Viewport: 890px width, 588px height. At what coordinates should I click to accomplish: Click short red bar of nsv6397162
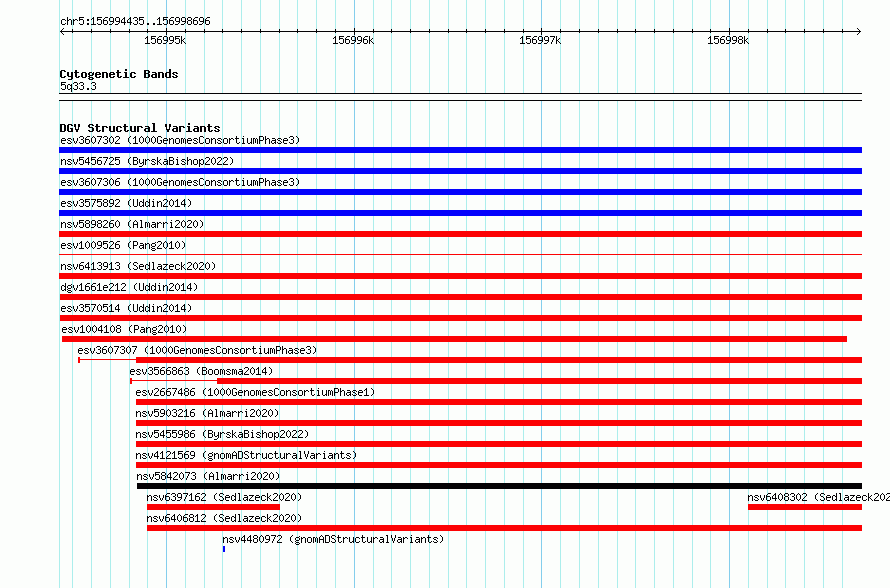click(x=213, y=507)
